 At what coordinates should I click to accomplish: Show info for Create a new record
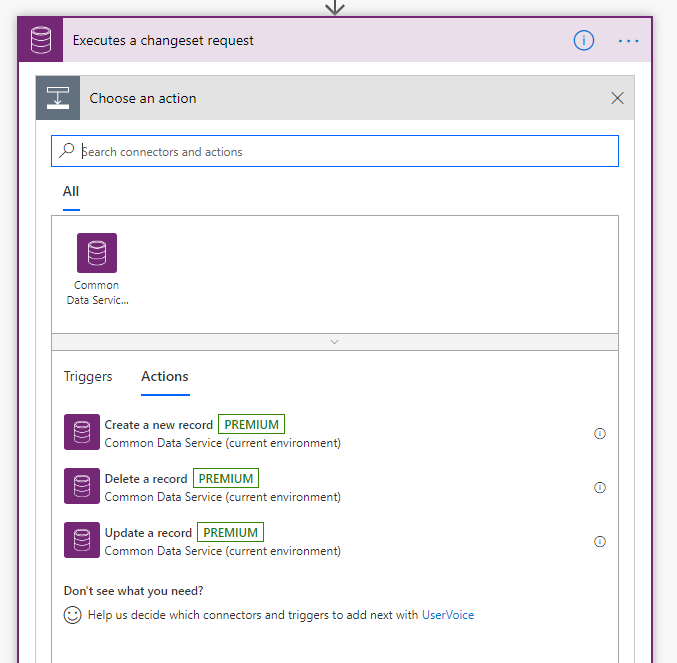(600, 434)
